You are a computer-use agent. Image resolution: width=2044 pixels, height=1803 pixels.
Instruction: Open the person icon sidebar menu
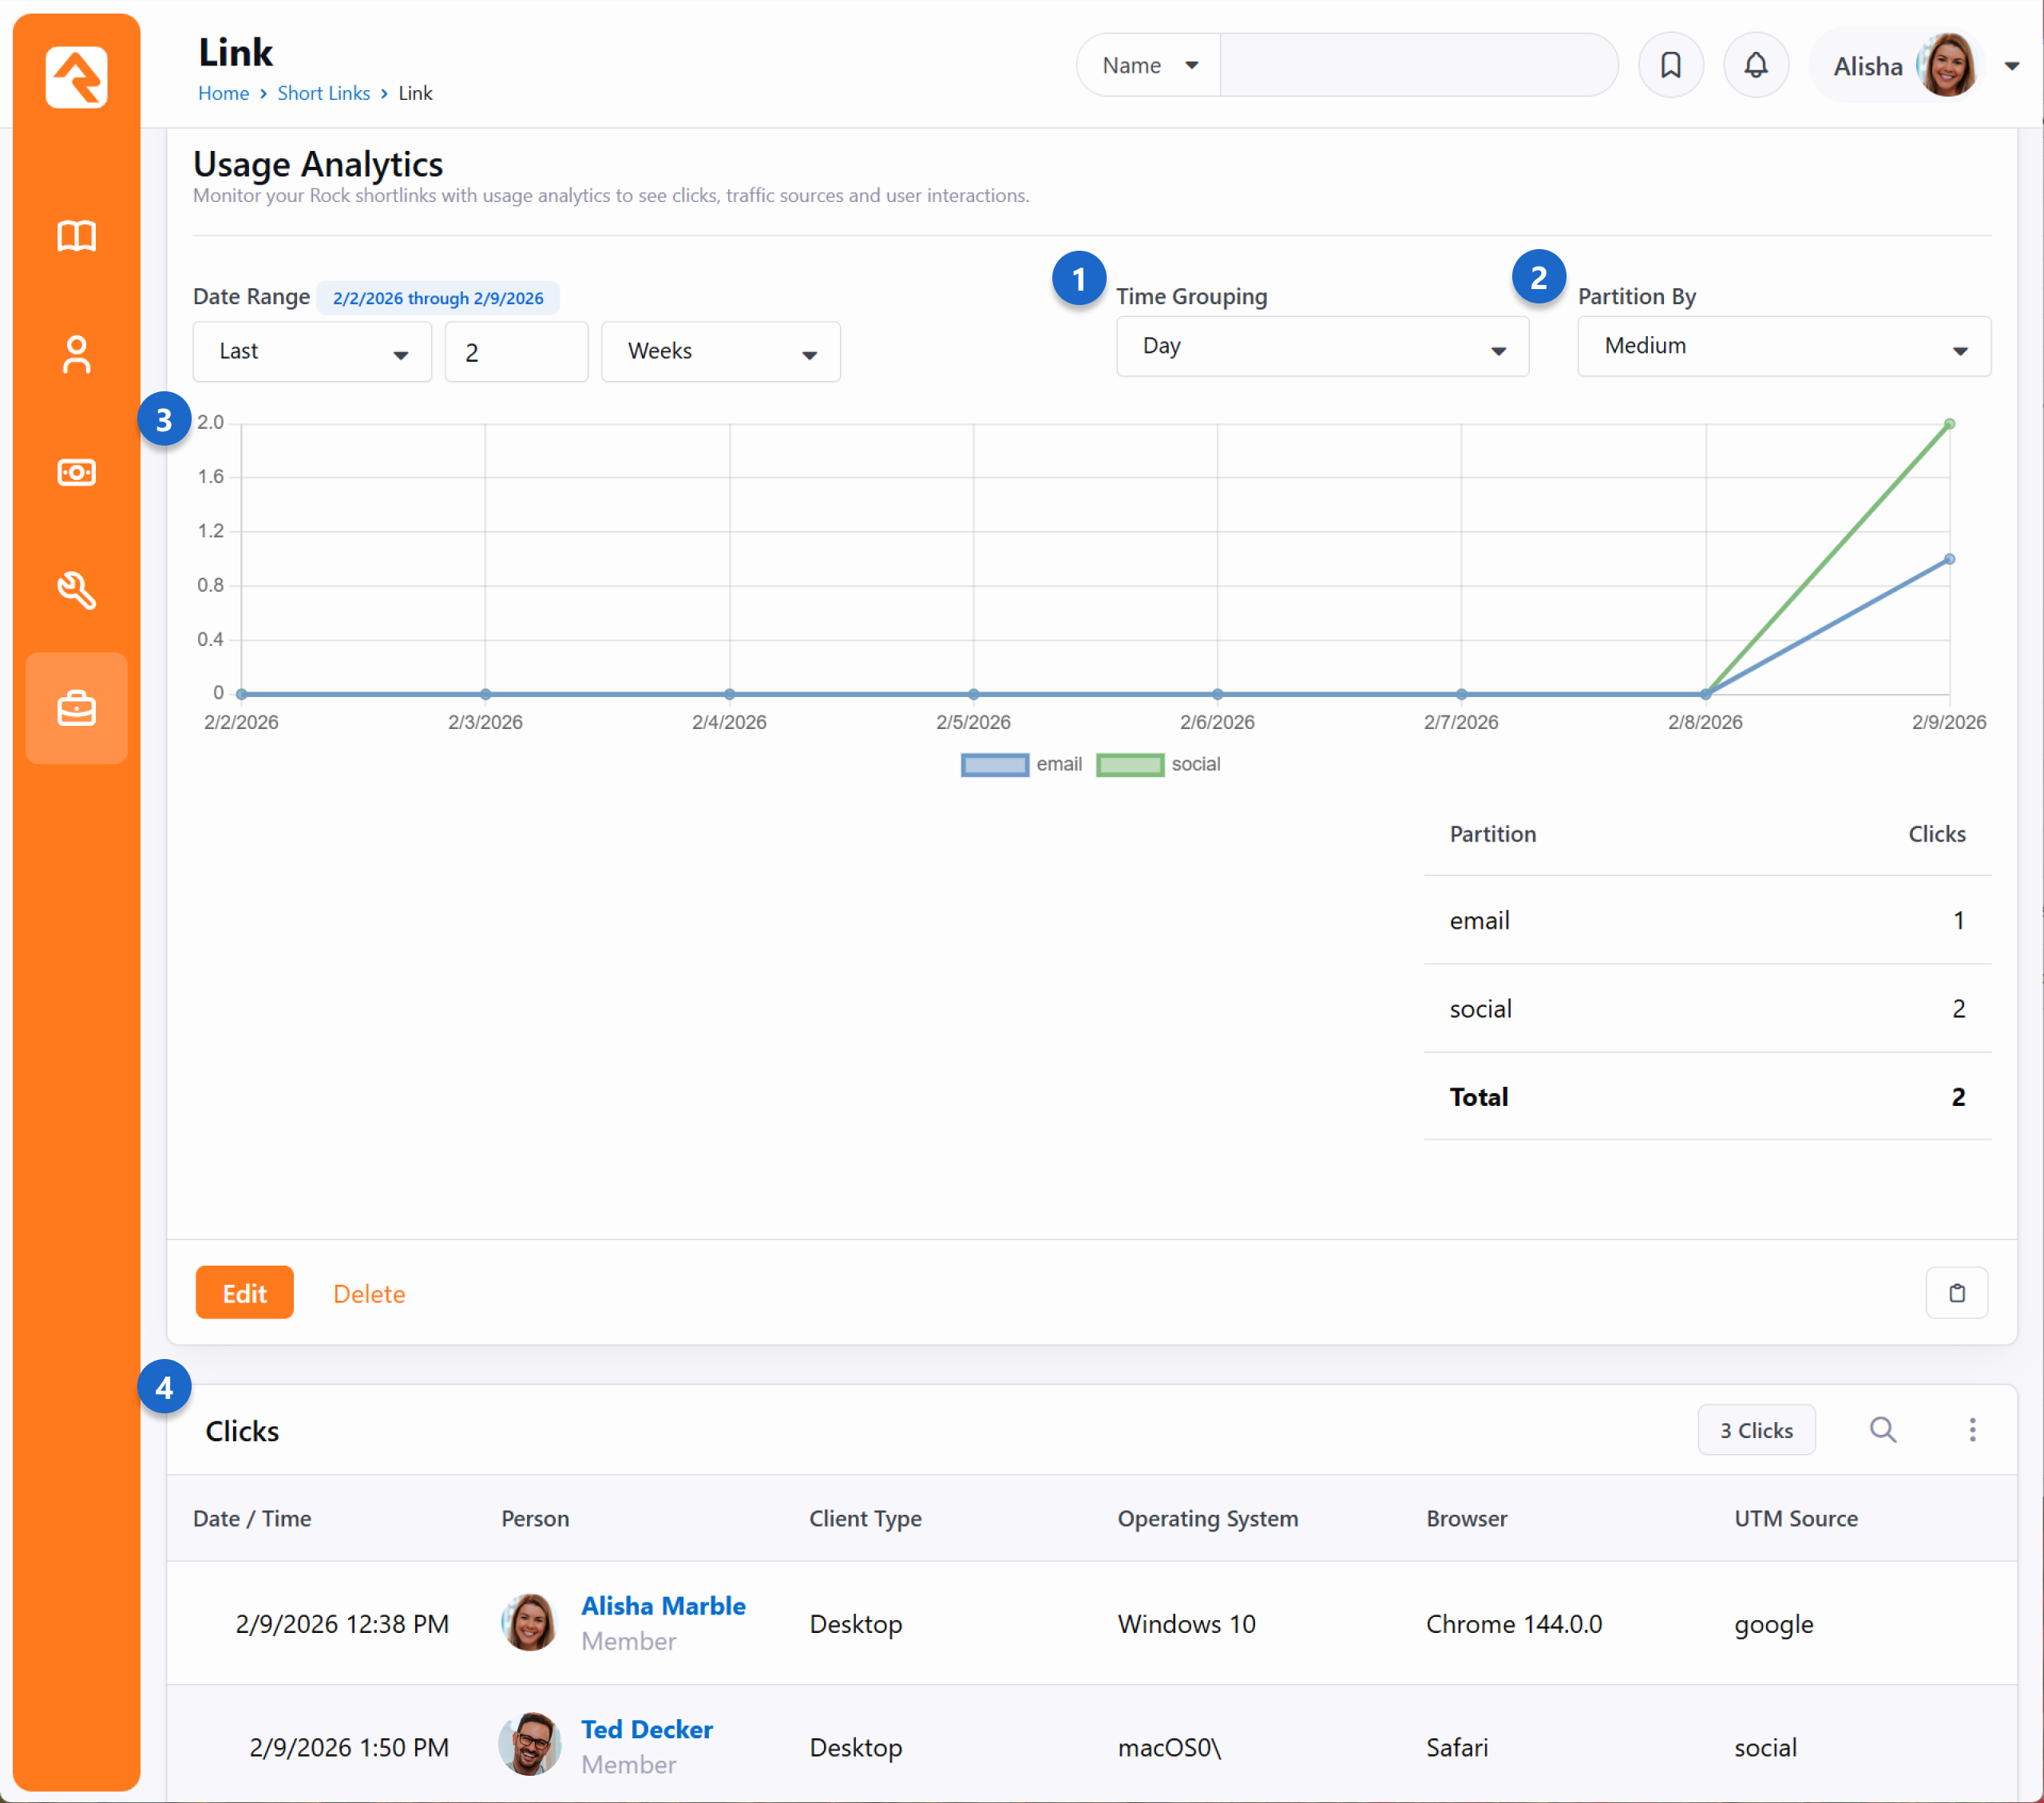pyautogui.click(x=76, y=354)
